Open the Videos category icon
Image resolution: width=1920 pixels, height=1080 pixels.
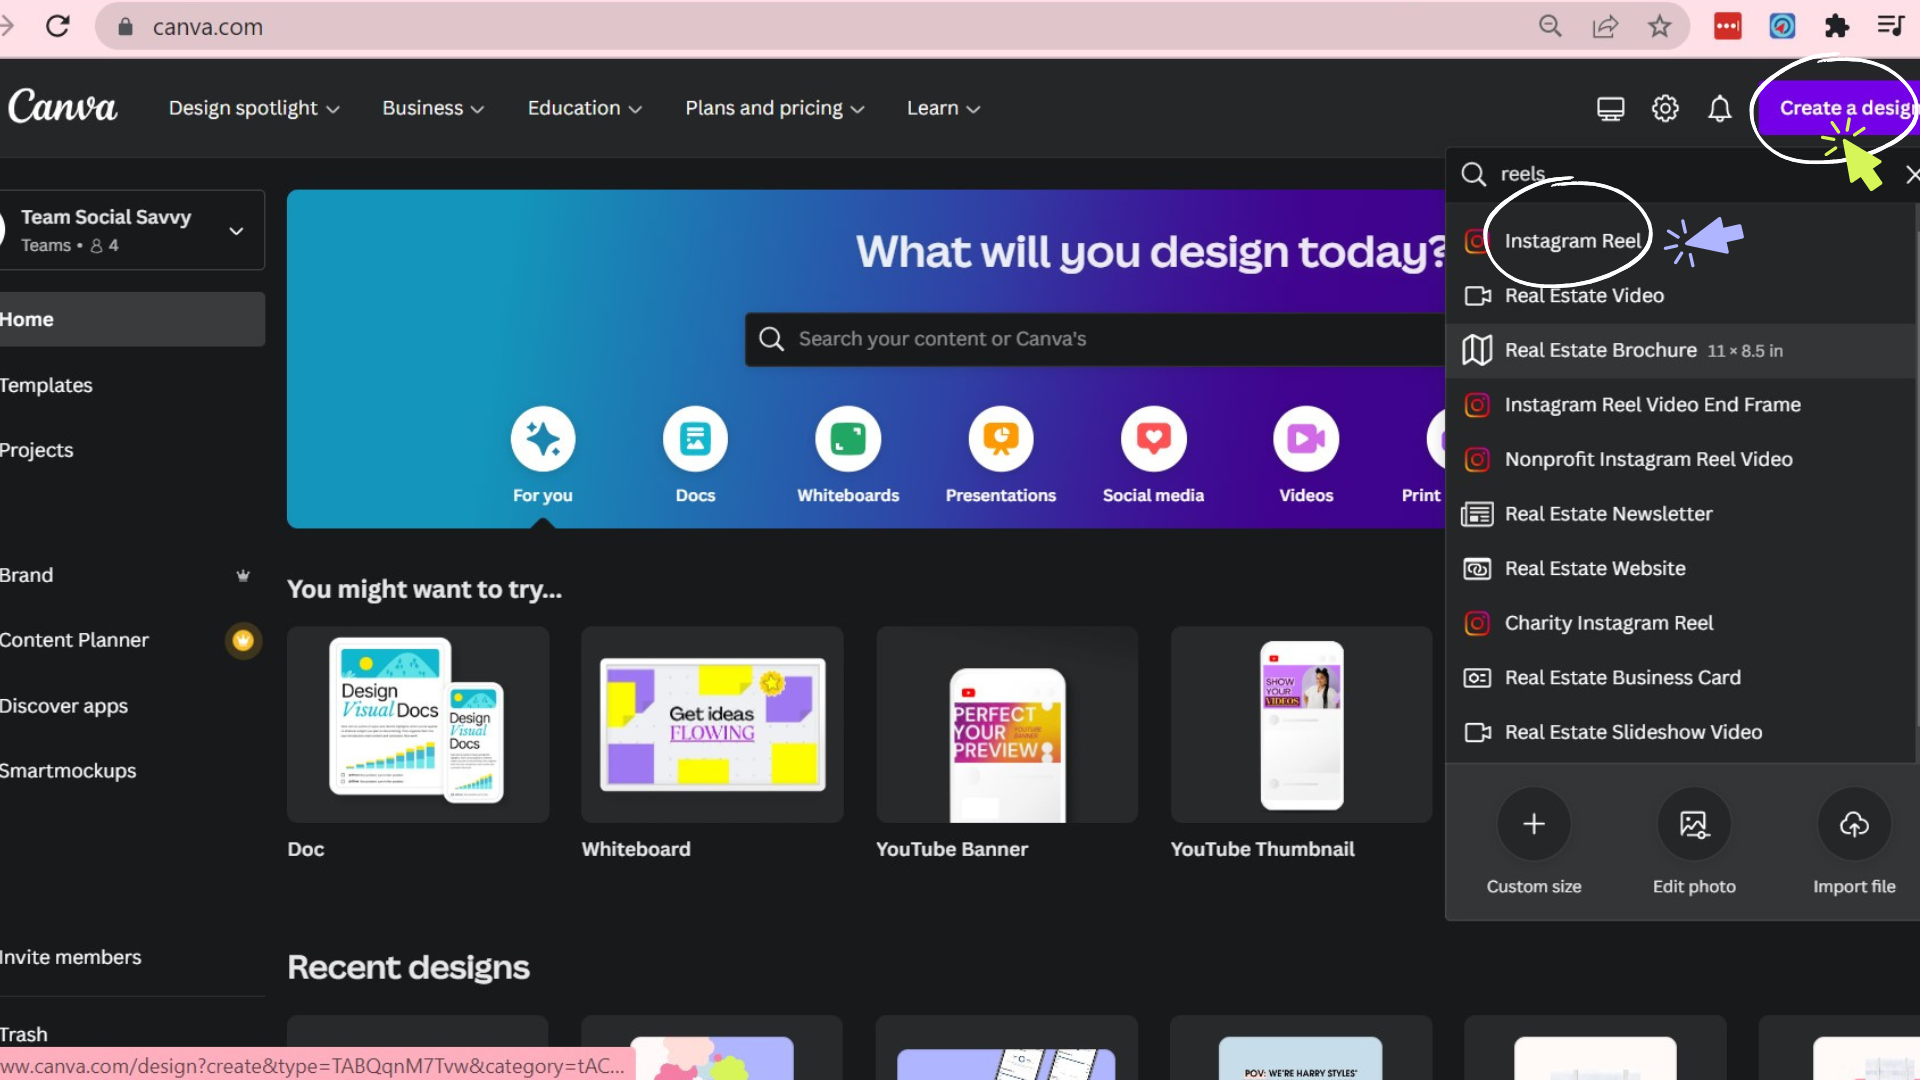1306,439
